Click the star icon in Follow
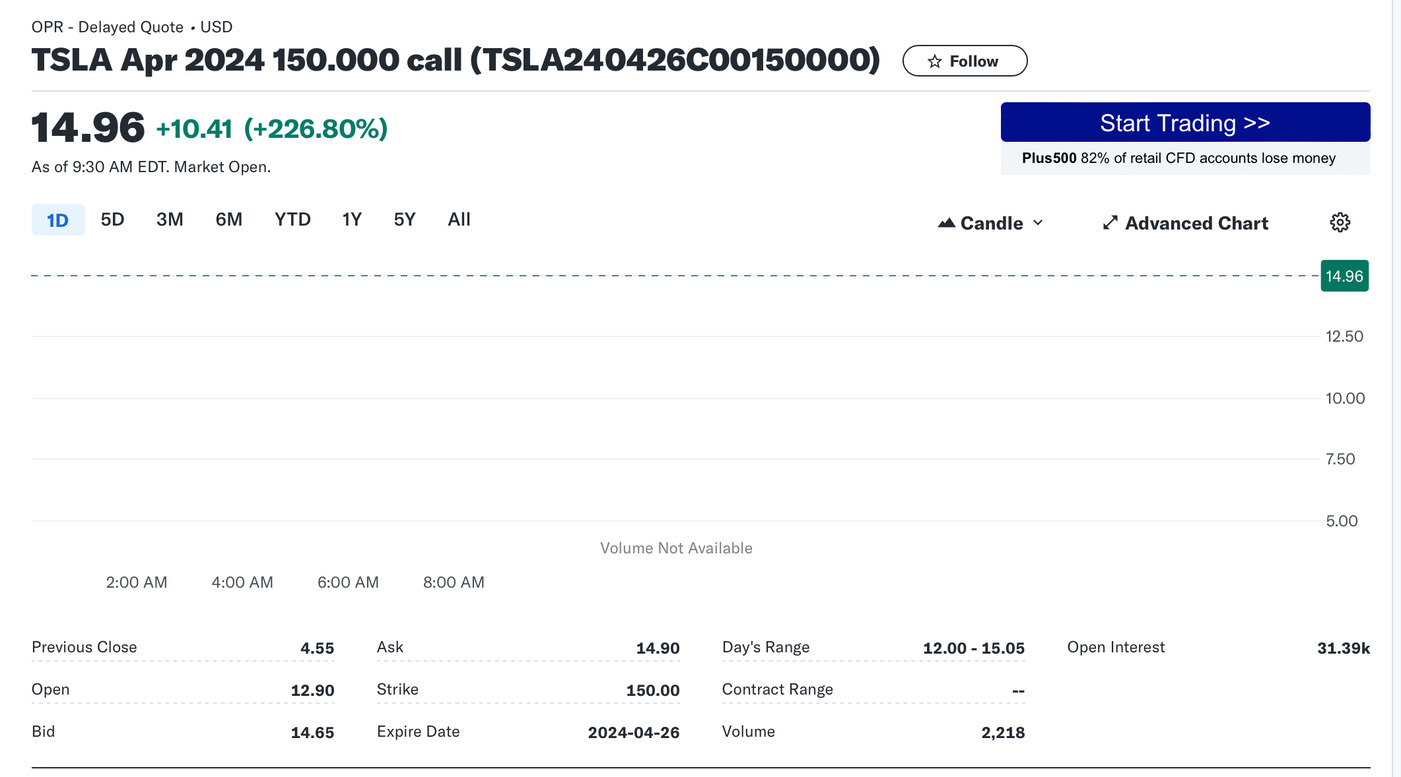This screenshot has height=777, width=1401. click(934, 61)
